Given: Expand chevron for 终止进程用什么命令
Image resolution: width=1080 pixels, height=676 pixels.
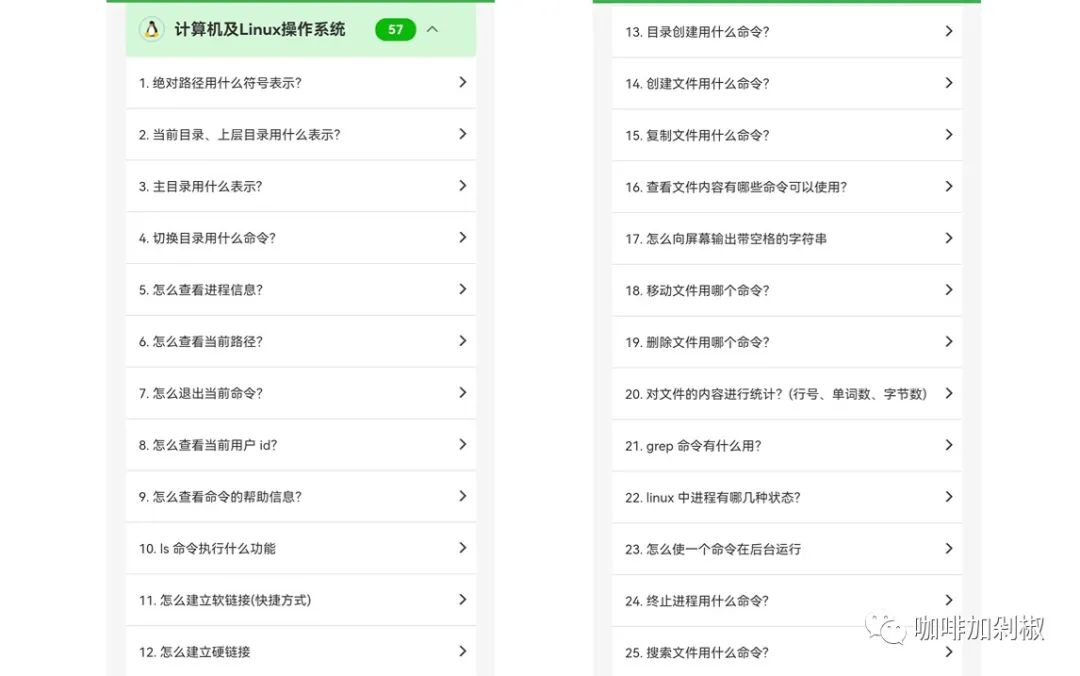Looking at the screenshot, I should tap(949, 600).
